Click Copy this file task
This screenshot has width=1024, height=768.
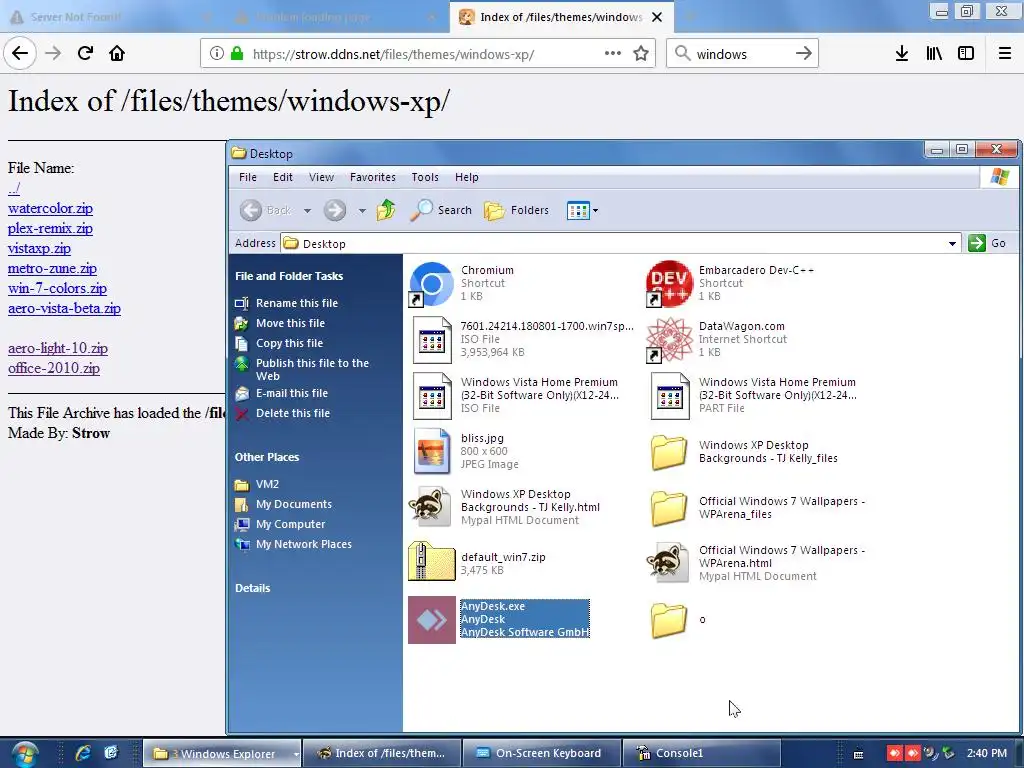click(280, 344)
